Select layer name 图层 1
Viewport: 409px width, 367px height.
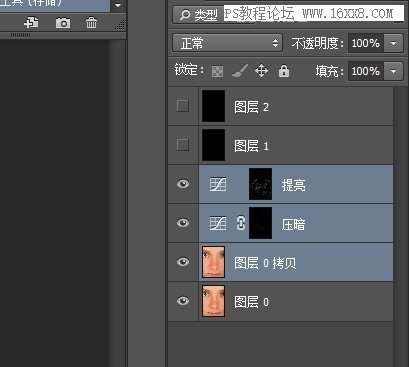(252, 146)
